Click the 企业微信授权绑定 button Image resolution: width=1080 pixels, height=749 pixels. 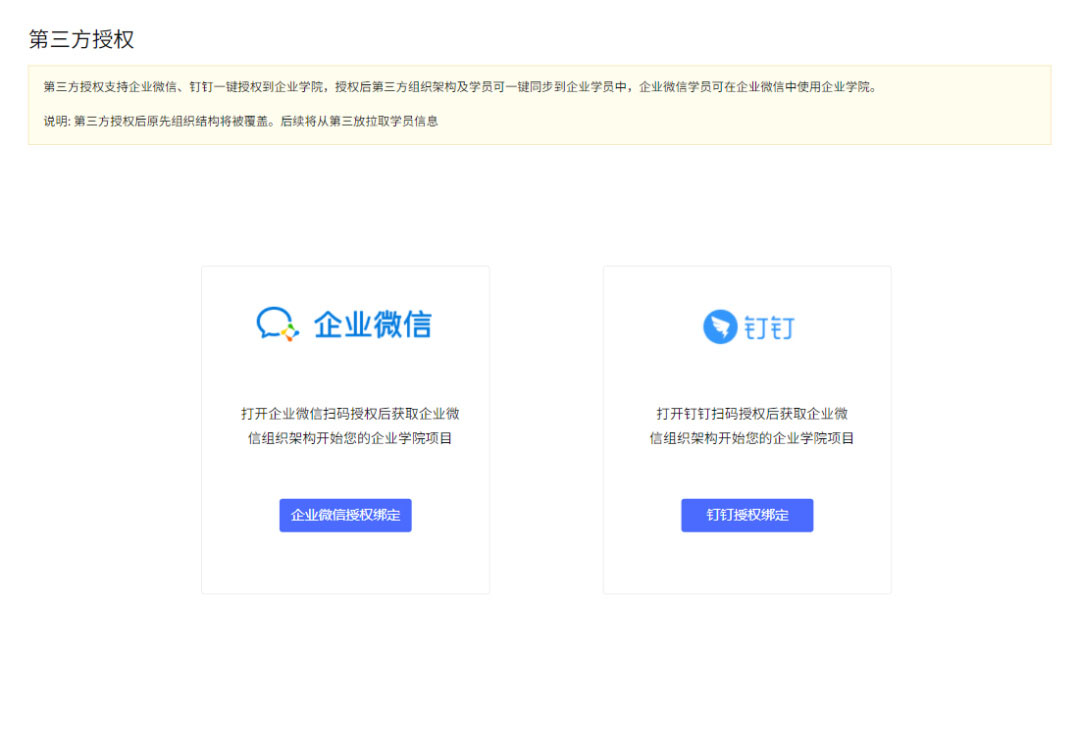point(345,515)
